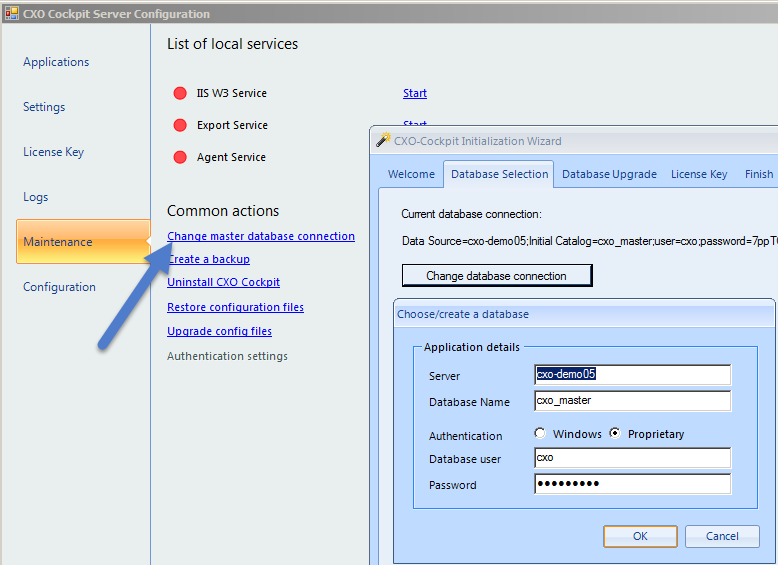778x565 pixels.
Task: Open the Logs section in sidebar
Action: (36, 197)
